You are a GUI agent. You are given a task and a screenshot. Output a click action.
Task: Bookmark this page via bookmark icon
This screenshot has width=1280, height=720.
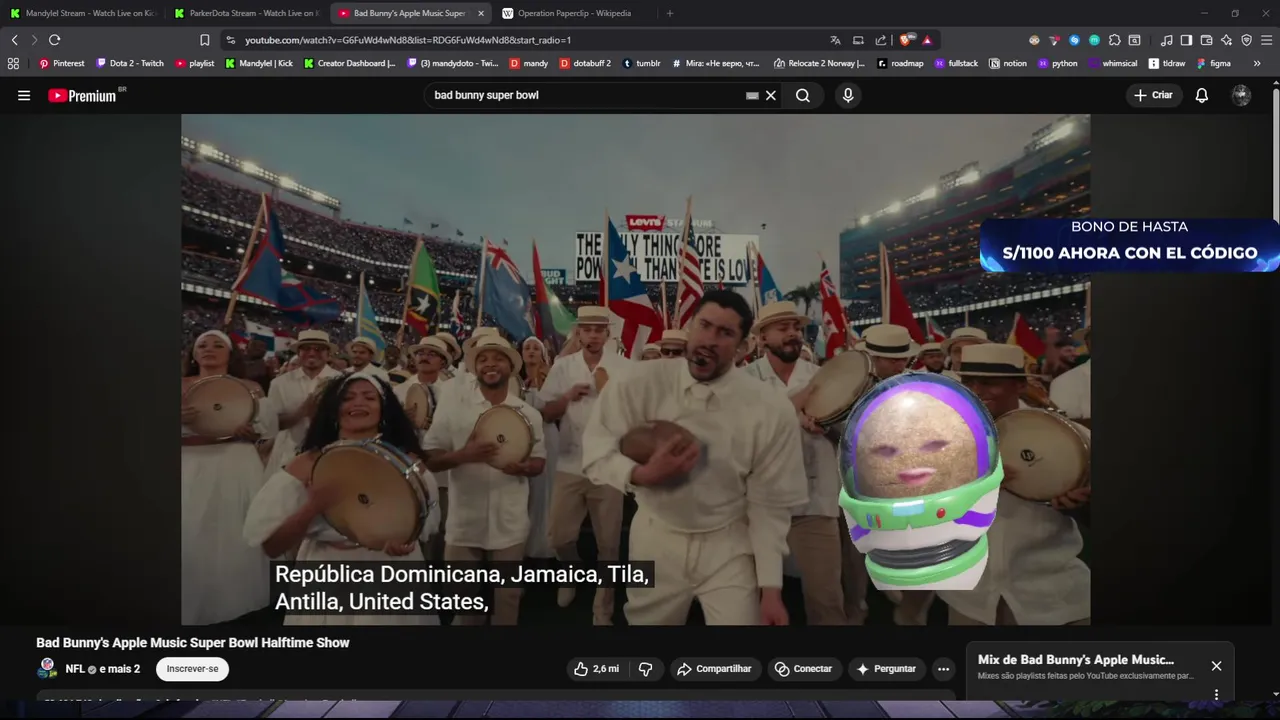tap(205, 40)
